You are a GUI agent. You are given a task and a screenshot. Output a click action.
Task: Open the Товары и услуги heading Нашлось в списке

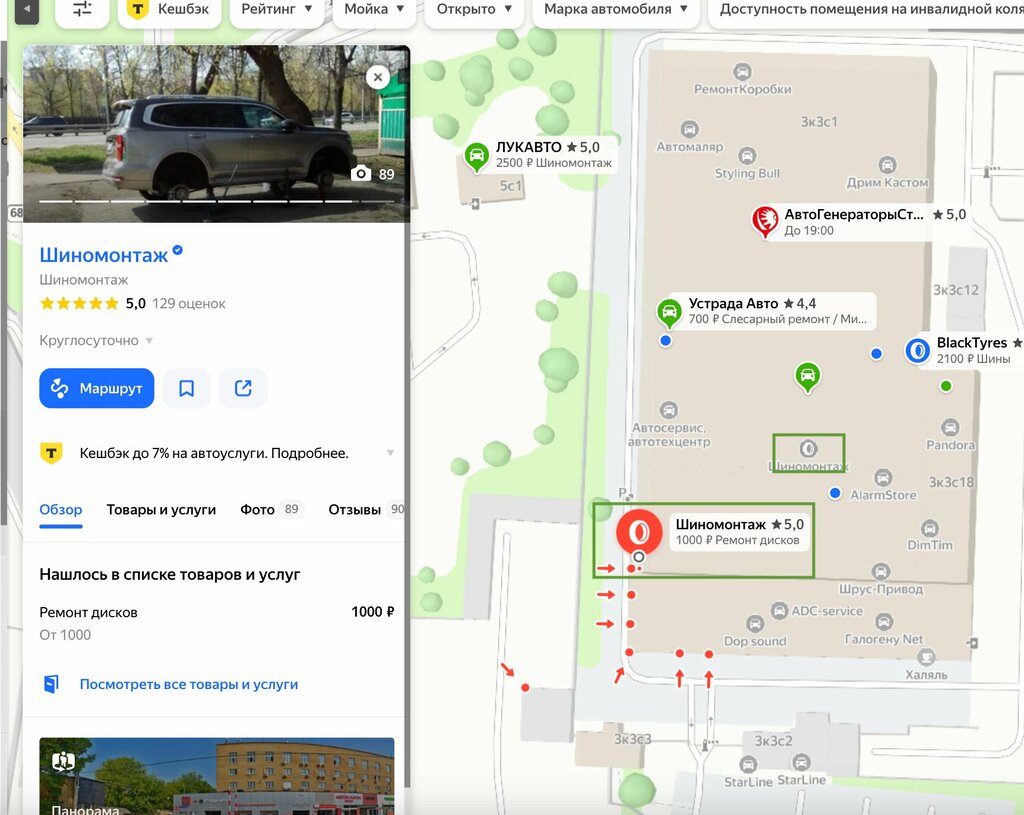click(170, 575)
